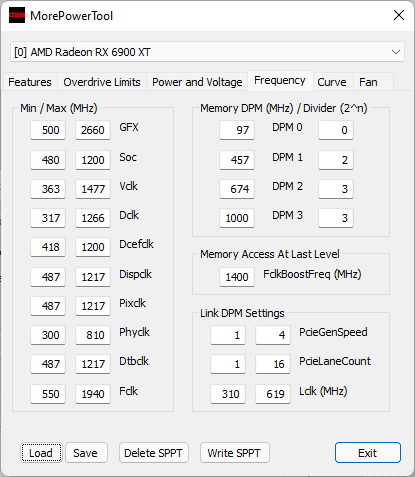
Task: Edit the GFX minimum field showing 500
Action: [48, 130]
